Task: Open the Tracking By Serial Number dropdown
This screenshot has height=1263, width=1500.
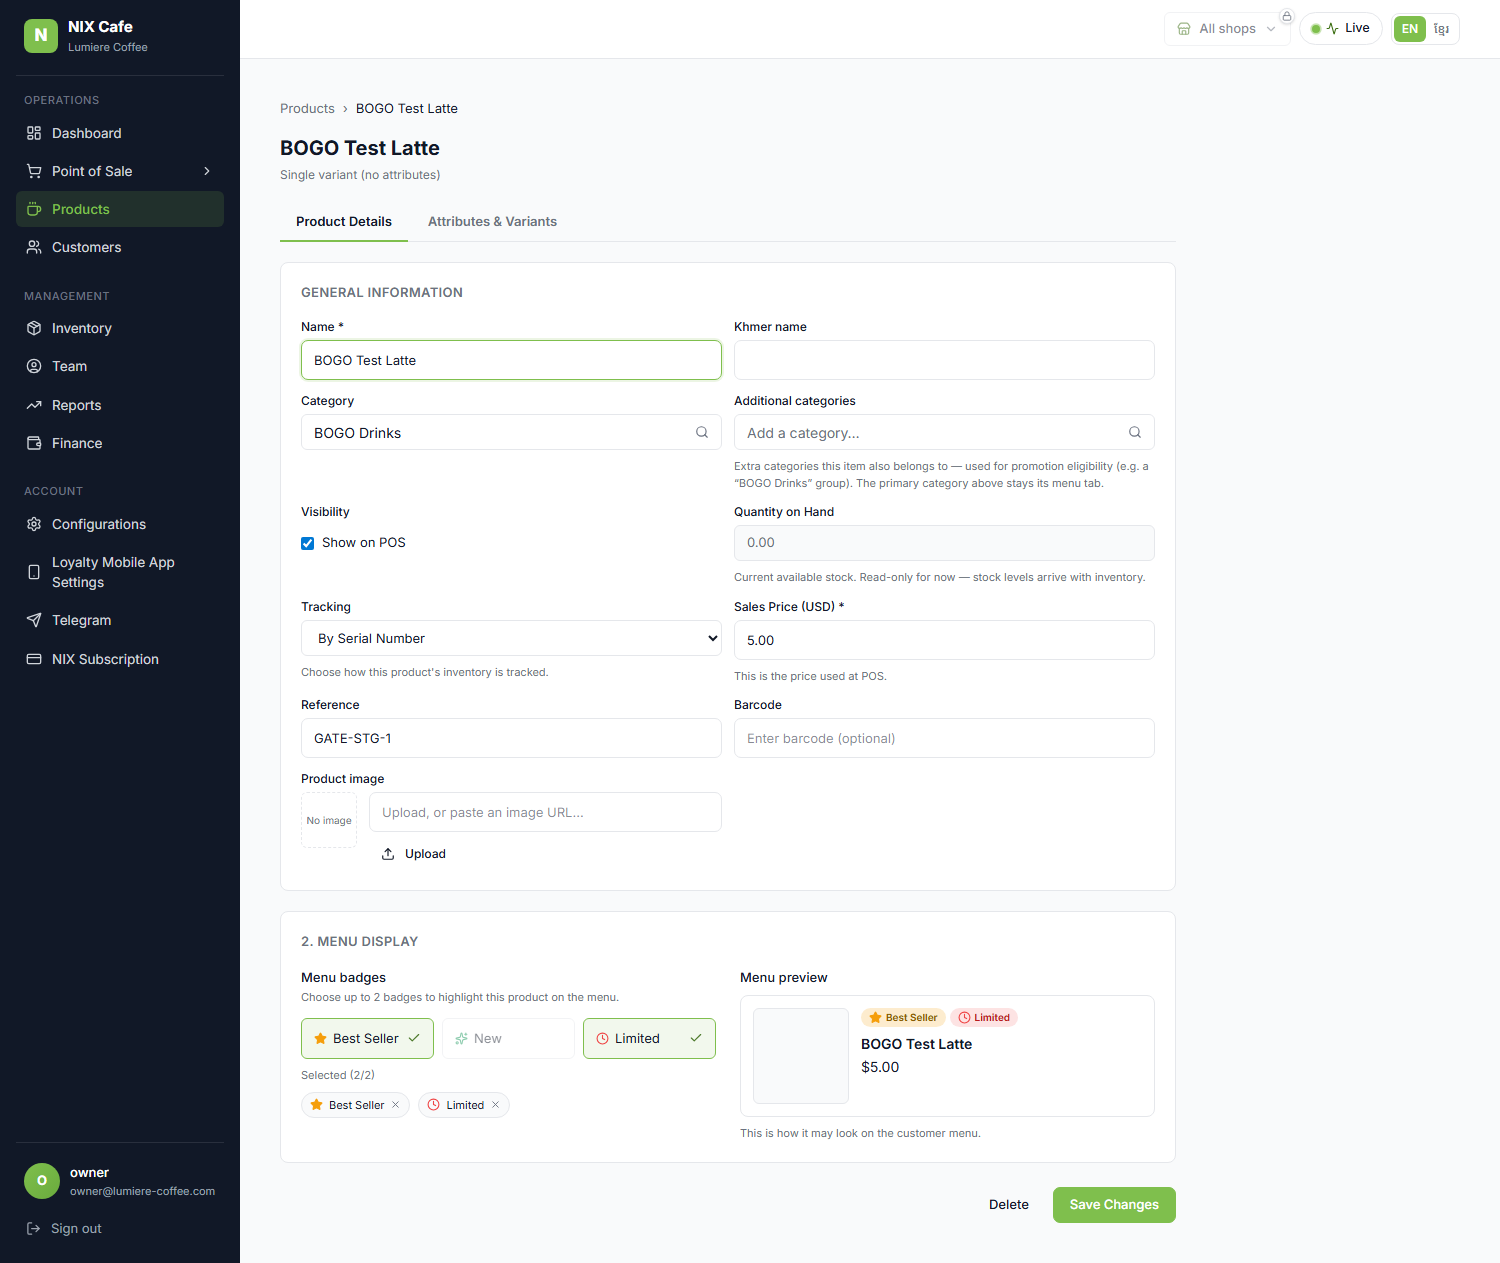Action: [x=511, y=638]
